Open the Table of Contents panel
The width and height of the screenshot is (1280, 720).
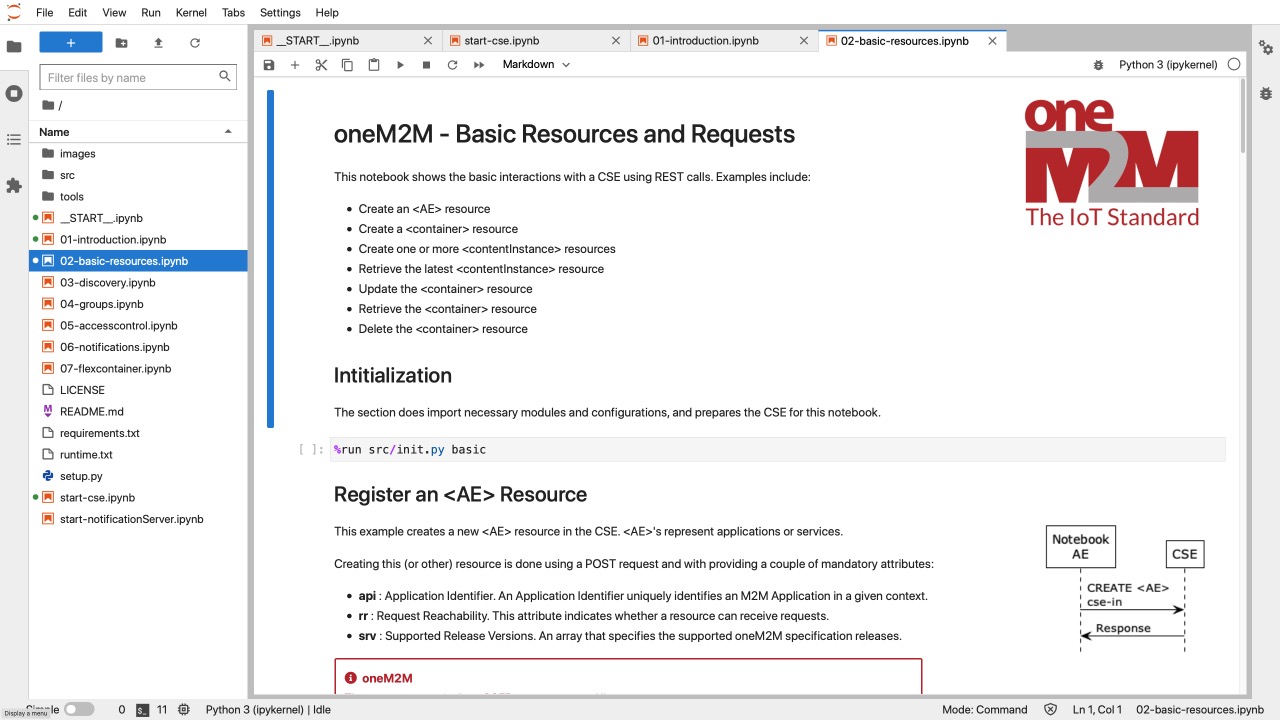pos(14,140)
